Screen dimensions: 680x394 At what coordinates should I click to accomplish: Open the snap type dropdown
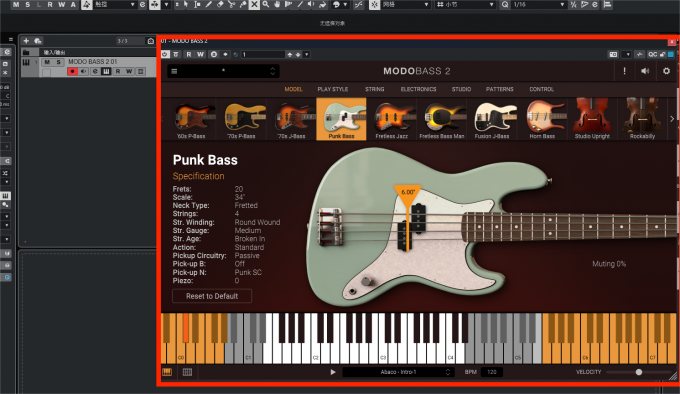point(405,4)
